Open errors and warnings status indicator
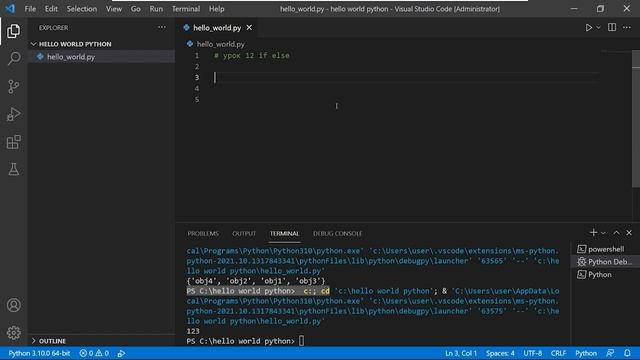Screen dimensions: 640x360 tap(94, 353)
